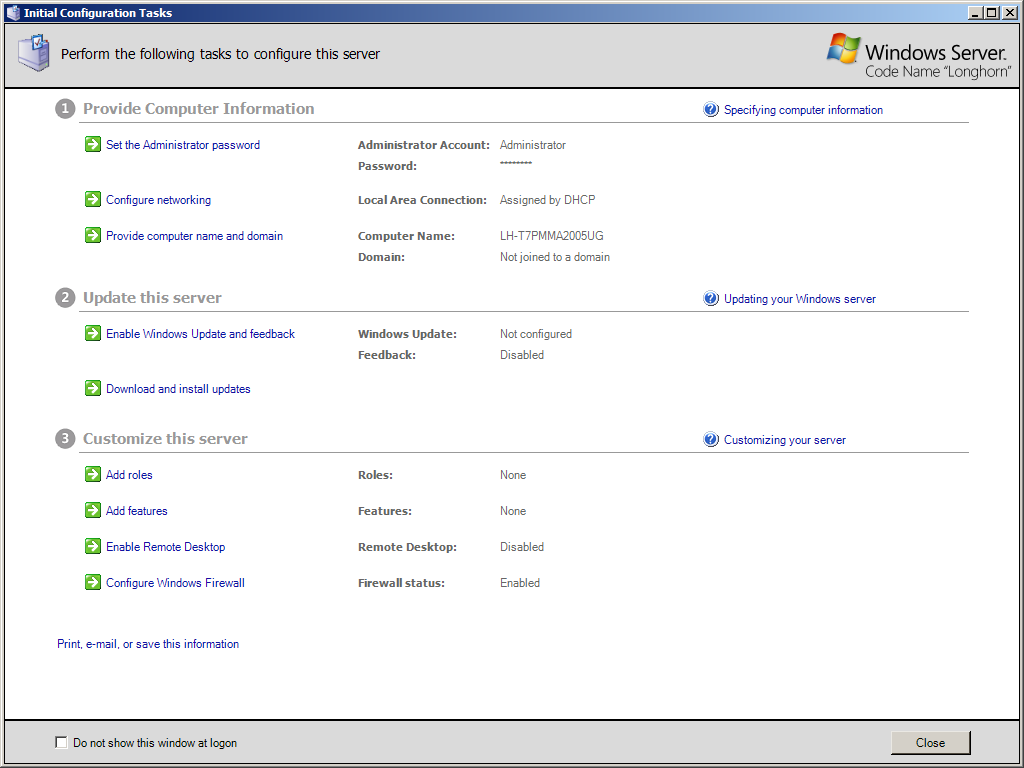Maximize the Initial Configuration Tasks window
Viewport: 1024px width, 768px height.
(x=991, y=13)
